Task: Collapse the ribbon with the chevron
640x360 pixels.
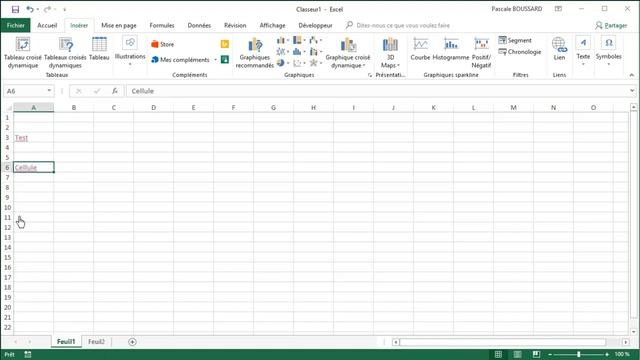Action: tap(631, 75)
